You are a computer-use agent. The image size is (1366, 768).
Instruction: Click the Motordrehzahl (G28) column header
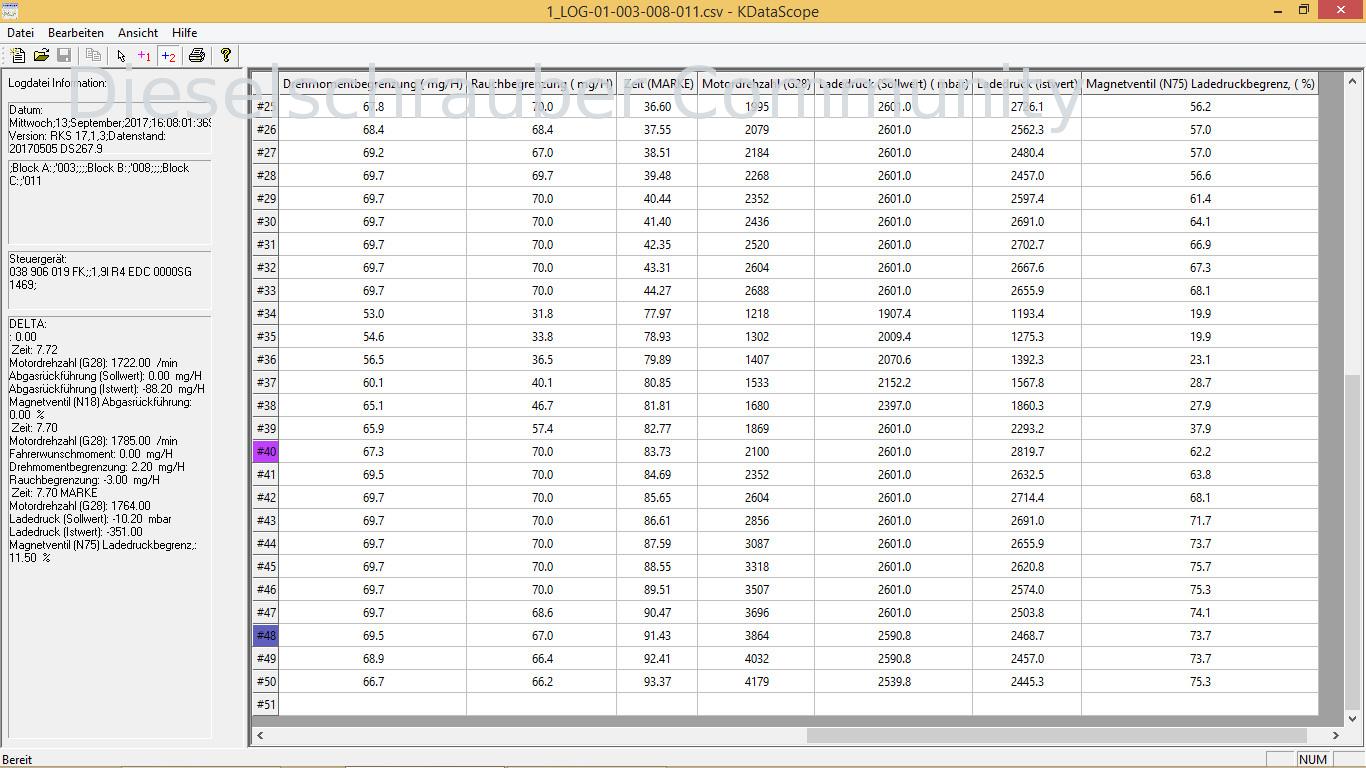pos(756,84)
